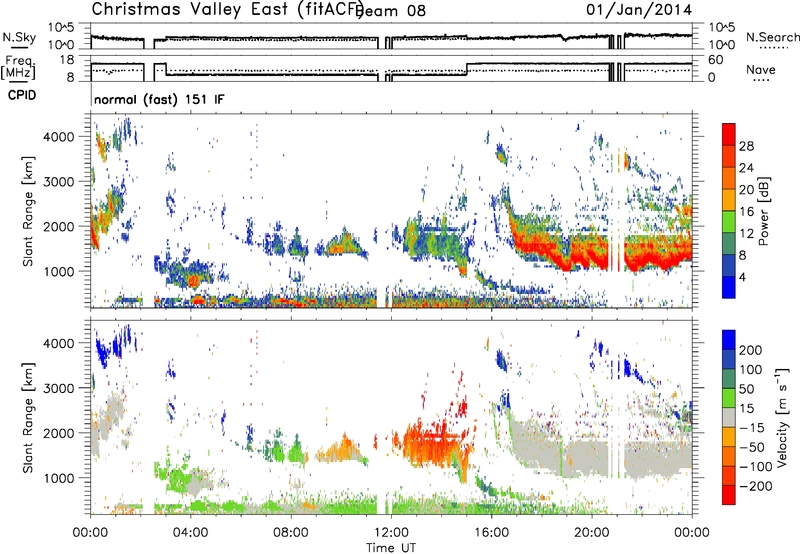Click the 'normal (fast) 151 IF' text

159,99
